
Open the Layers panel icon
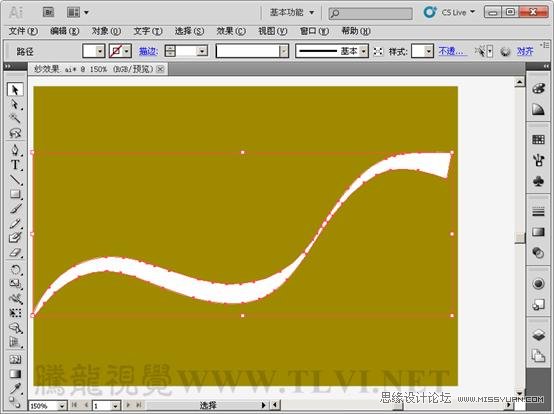pos(538,335)
